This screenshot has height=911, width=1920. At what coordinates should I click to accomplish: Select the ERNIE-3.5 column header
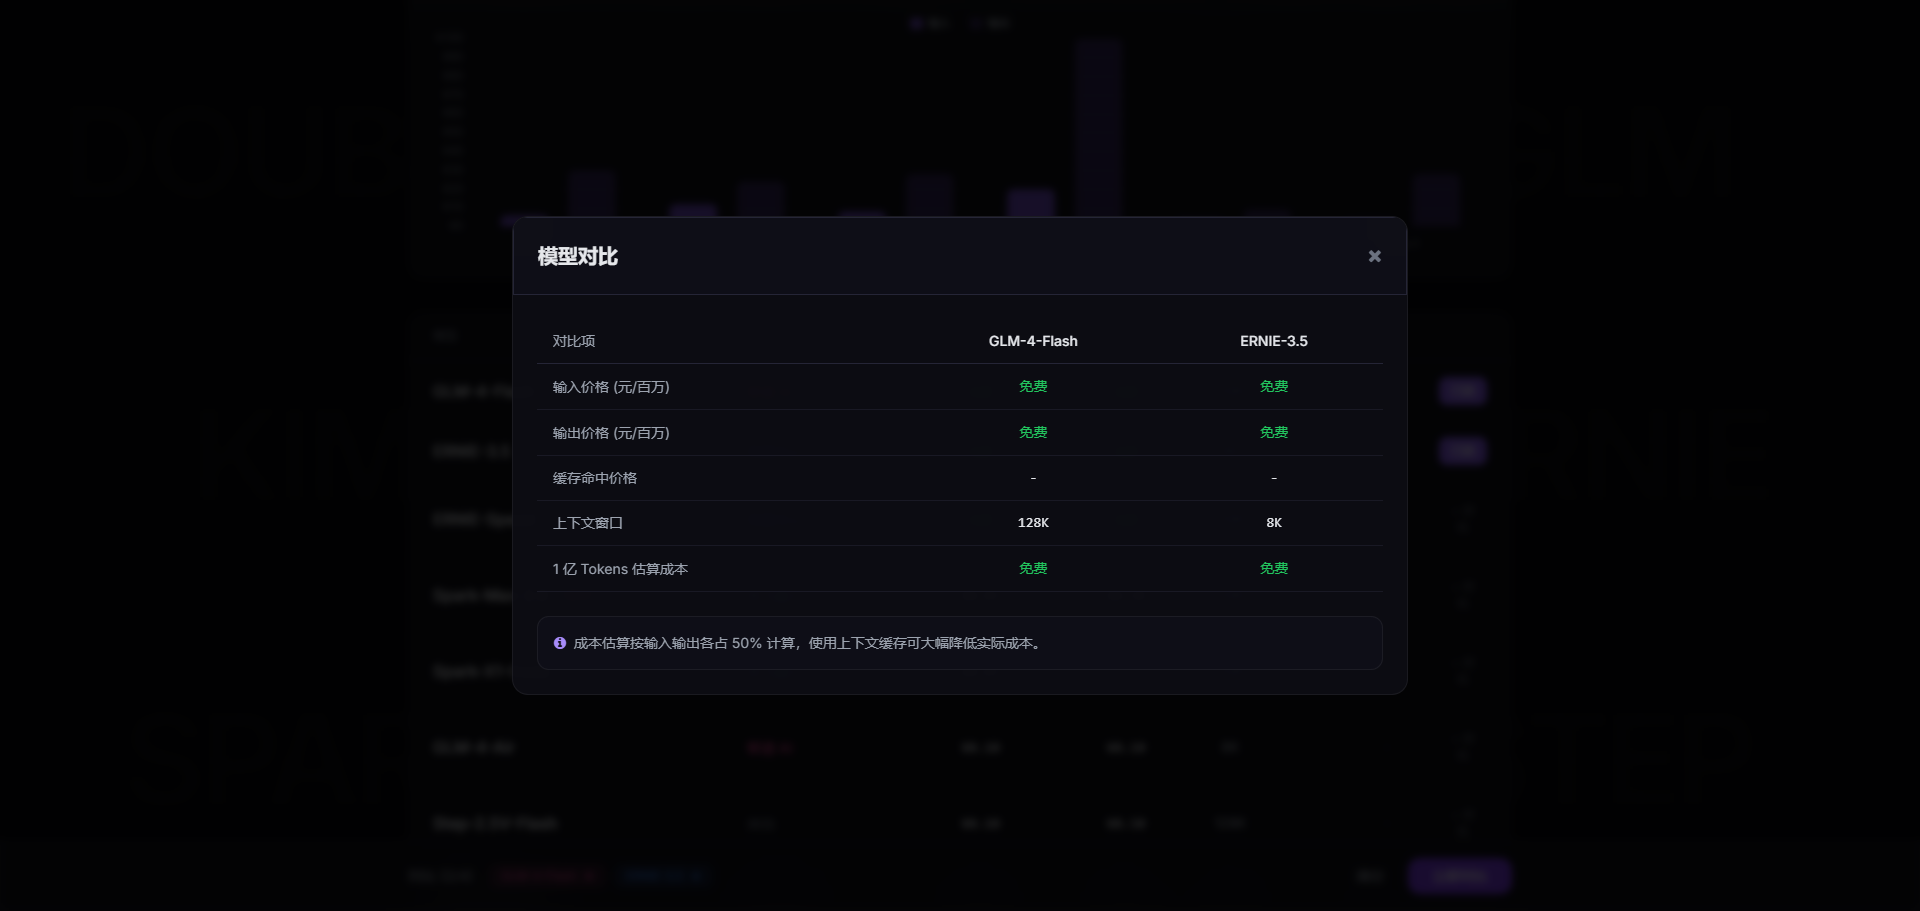point(1273,341)
